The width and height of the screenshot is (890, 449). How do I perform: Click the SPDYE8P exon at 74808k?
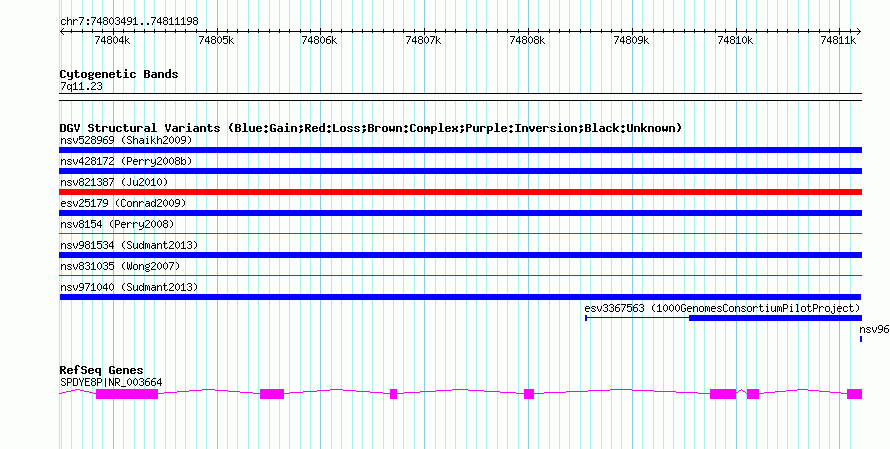coord(529,394)
